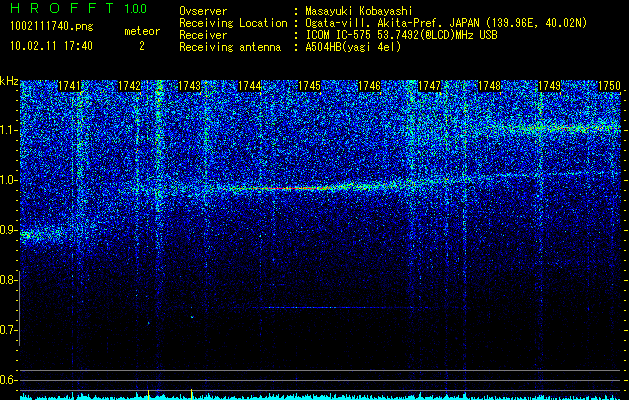This screenshot has width=629, height=400.
Task: Click the cyan signal level strip at bottom
Action: [321, 397]
